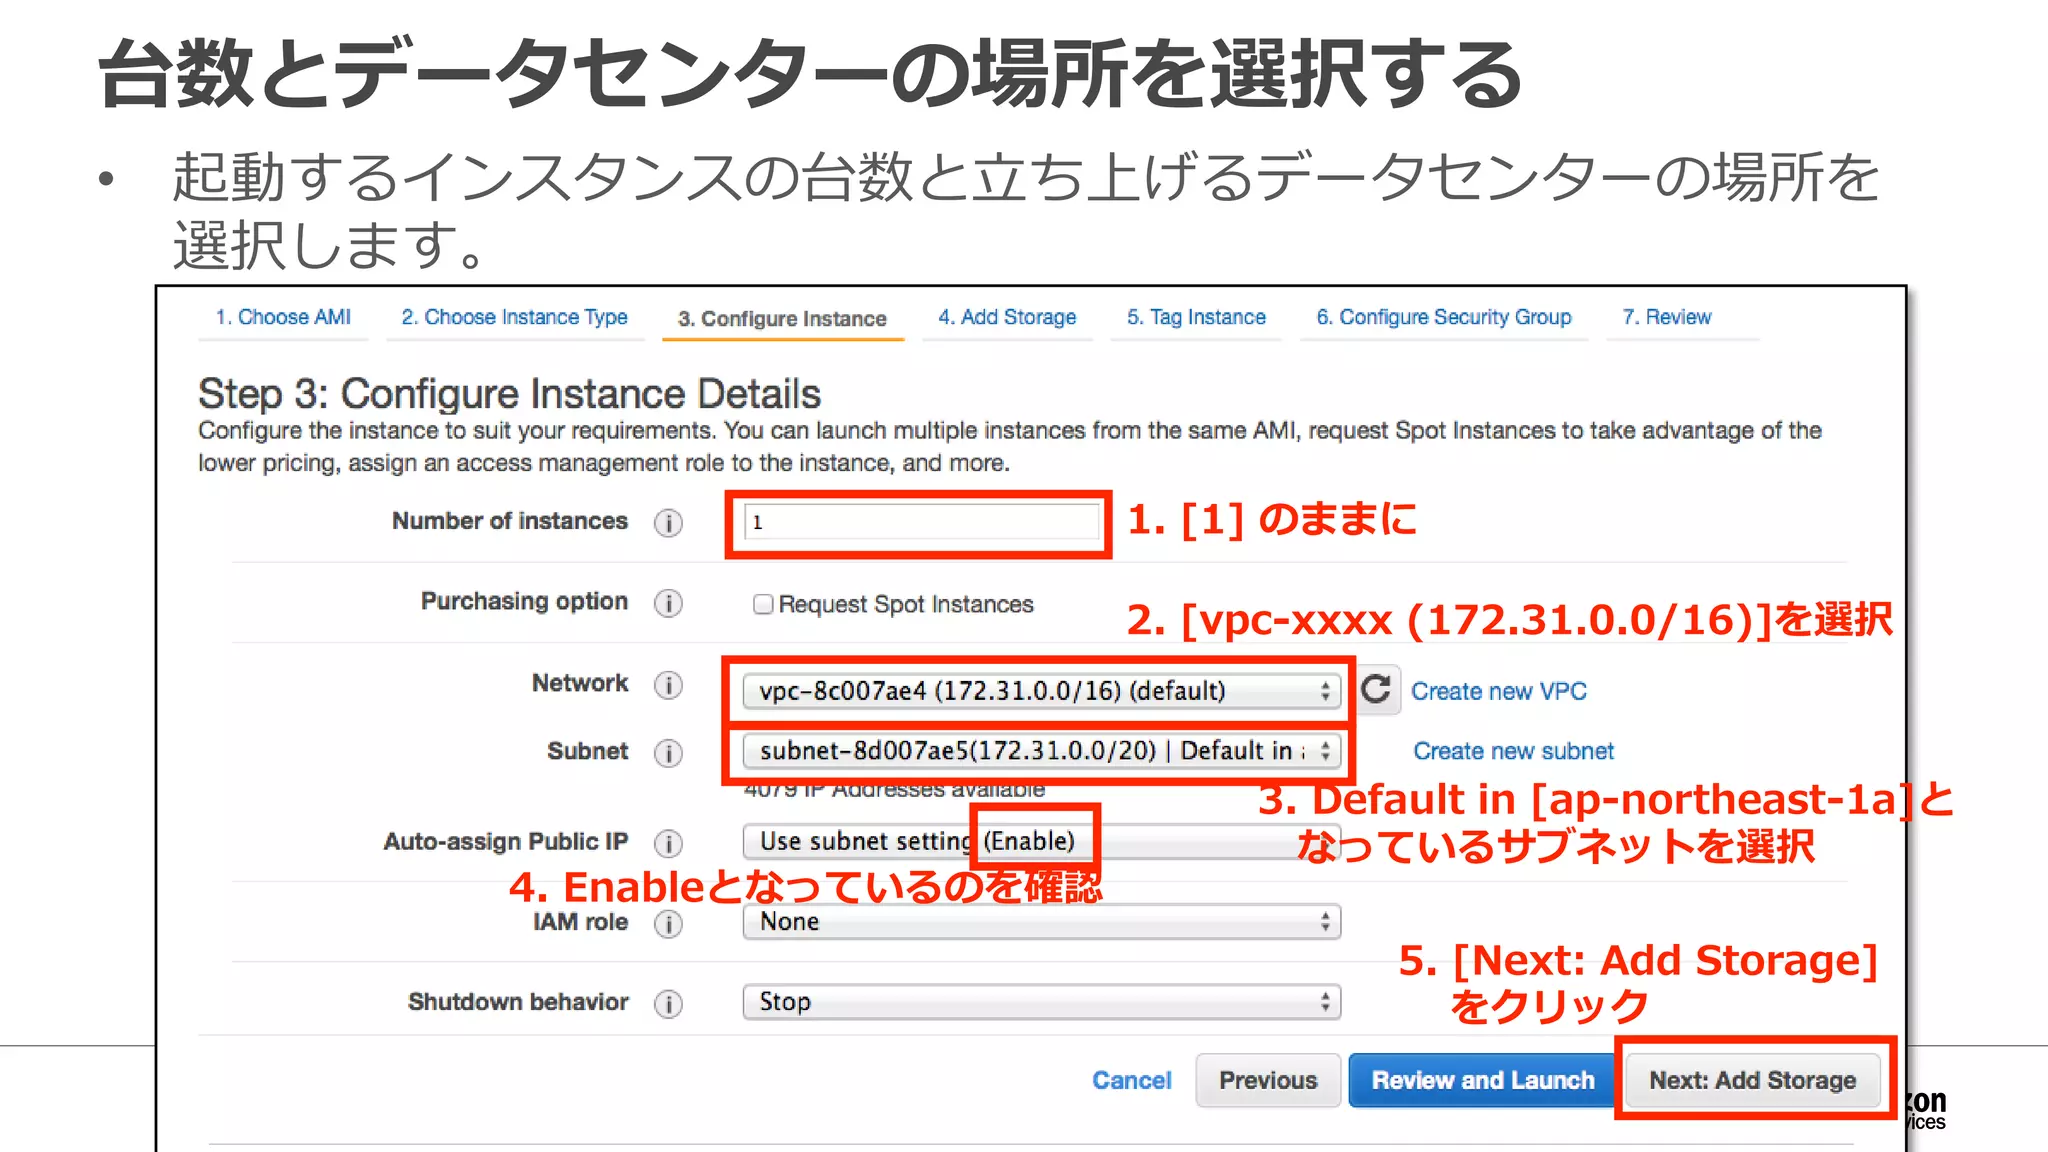The image size is (2048, 1152).
Task: Open the IAM role dropdown
Action: pyautogui.click(x=1040, y=922)
